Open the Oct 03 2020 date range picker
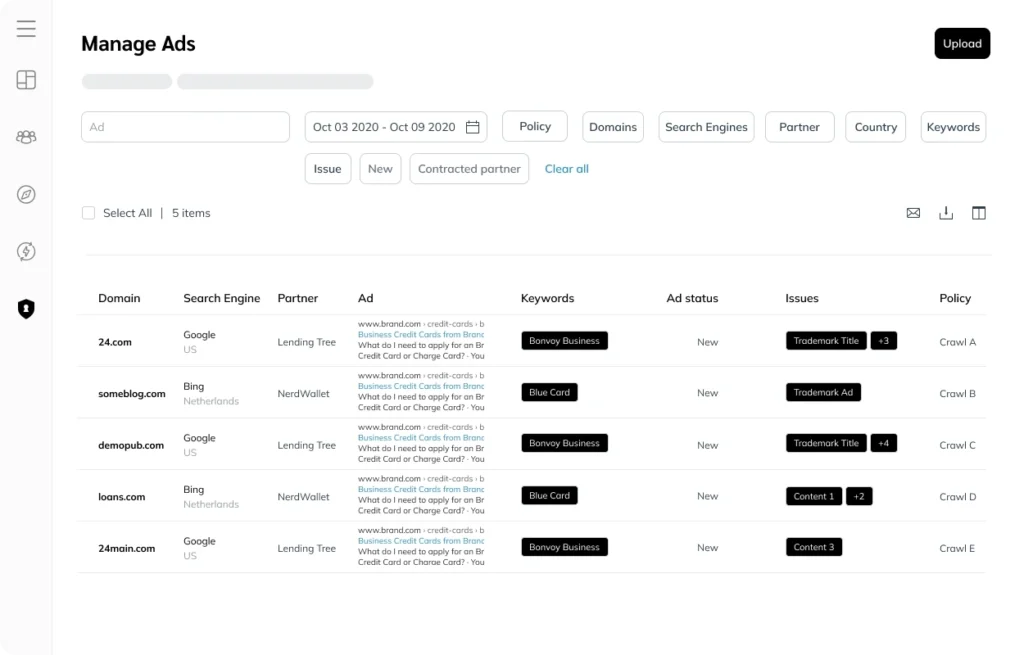Screen dimensions: 1024x655 pos(396,127)
